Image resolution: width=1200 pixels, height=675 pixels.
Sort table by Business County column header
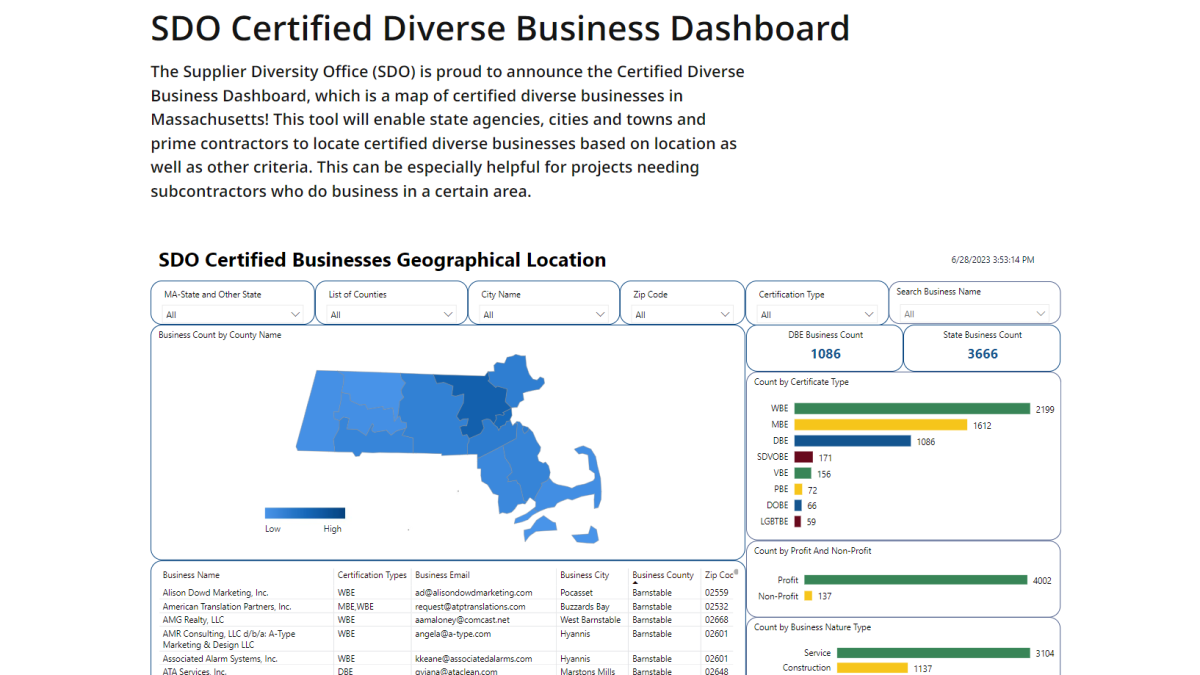[x=663, y=575]
